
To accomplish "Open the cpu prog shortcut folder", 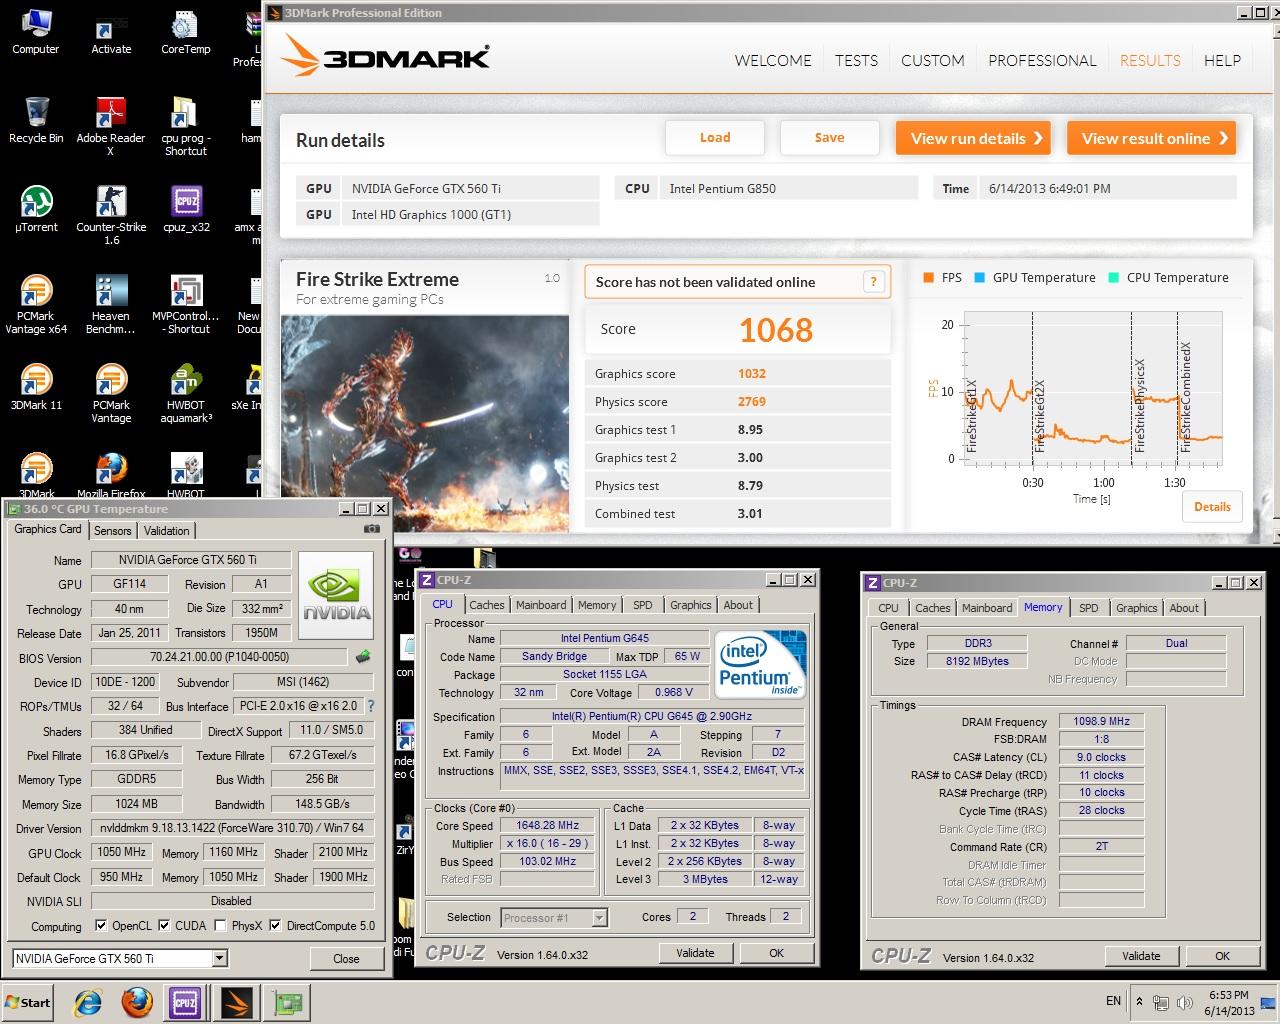I will point(185,126).
